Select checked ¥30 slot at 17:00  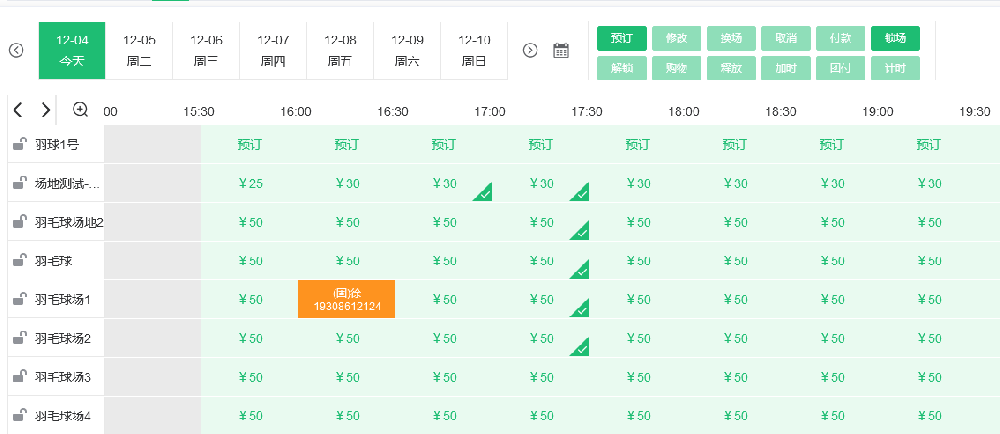pyautogui.click(x=541, y=184)
